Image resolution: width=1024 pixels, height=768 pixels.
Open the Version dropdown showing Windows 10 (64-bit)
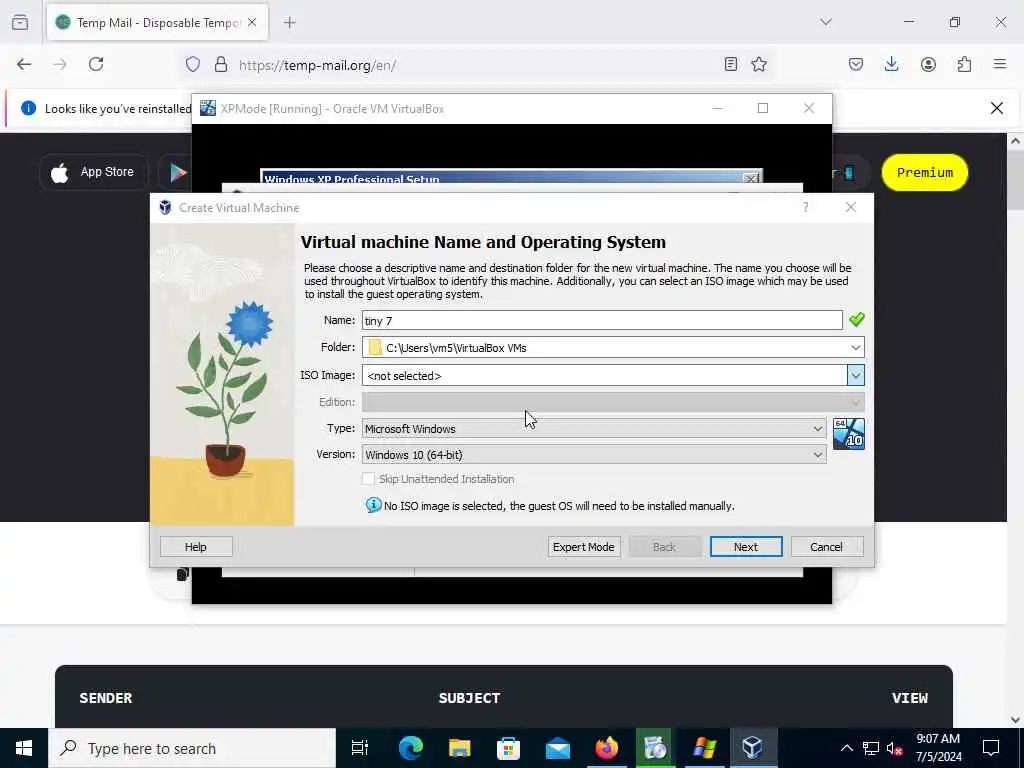click(594, 455)
